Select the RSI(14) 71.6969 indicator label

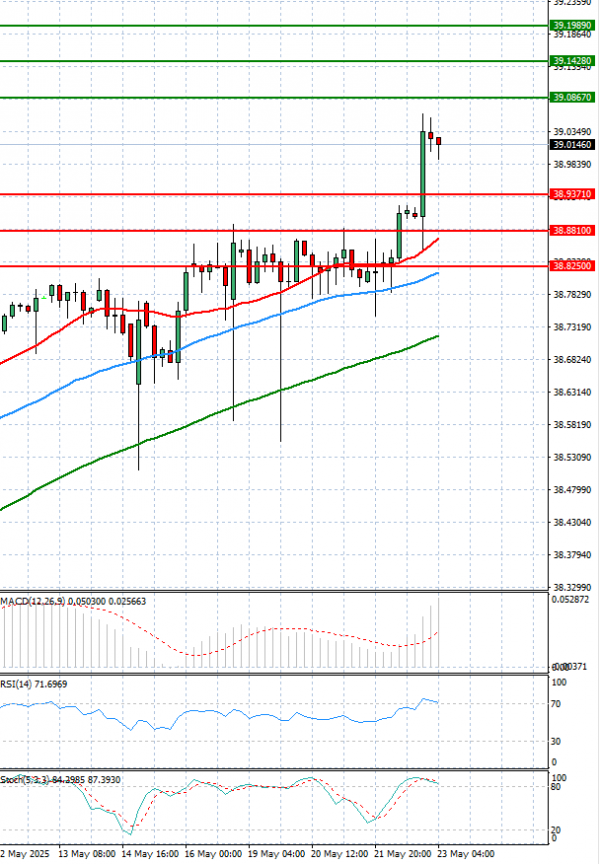click(x=34, y=684)
